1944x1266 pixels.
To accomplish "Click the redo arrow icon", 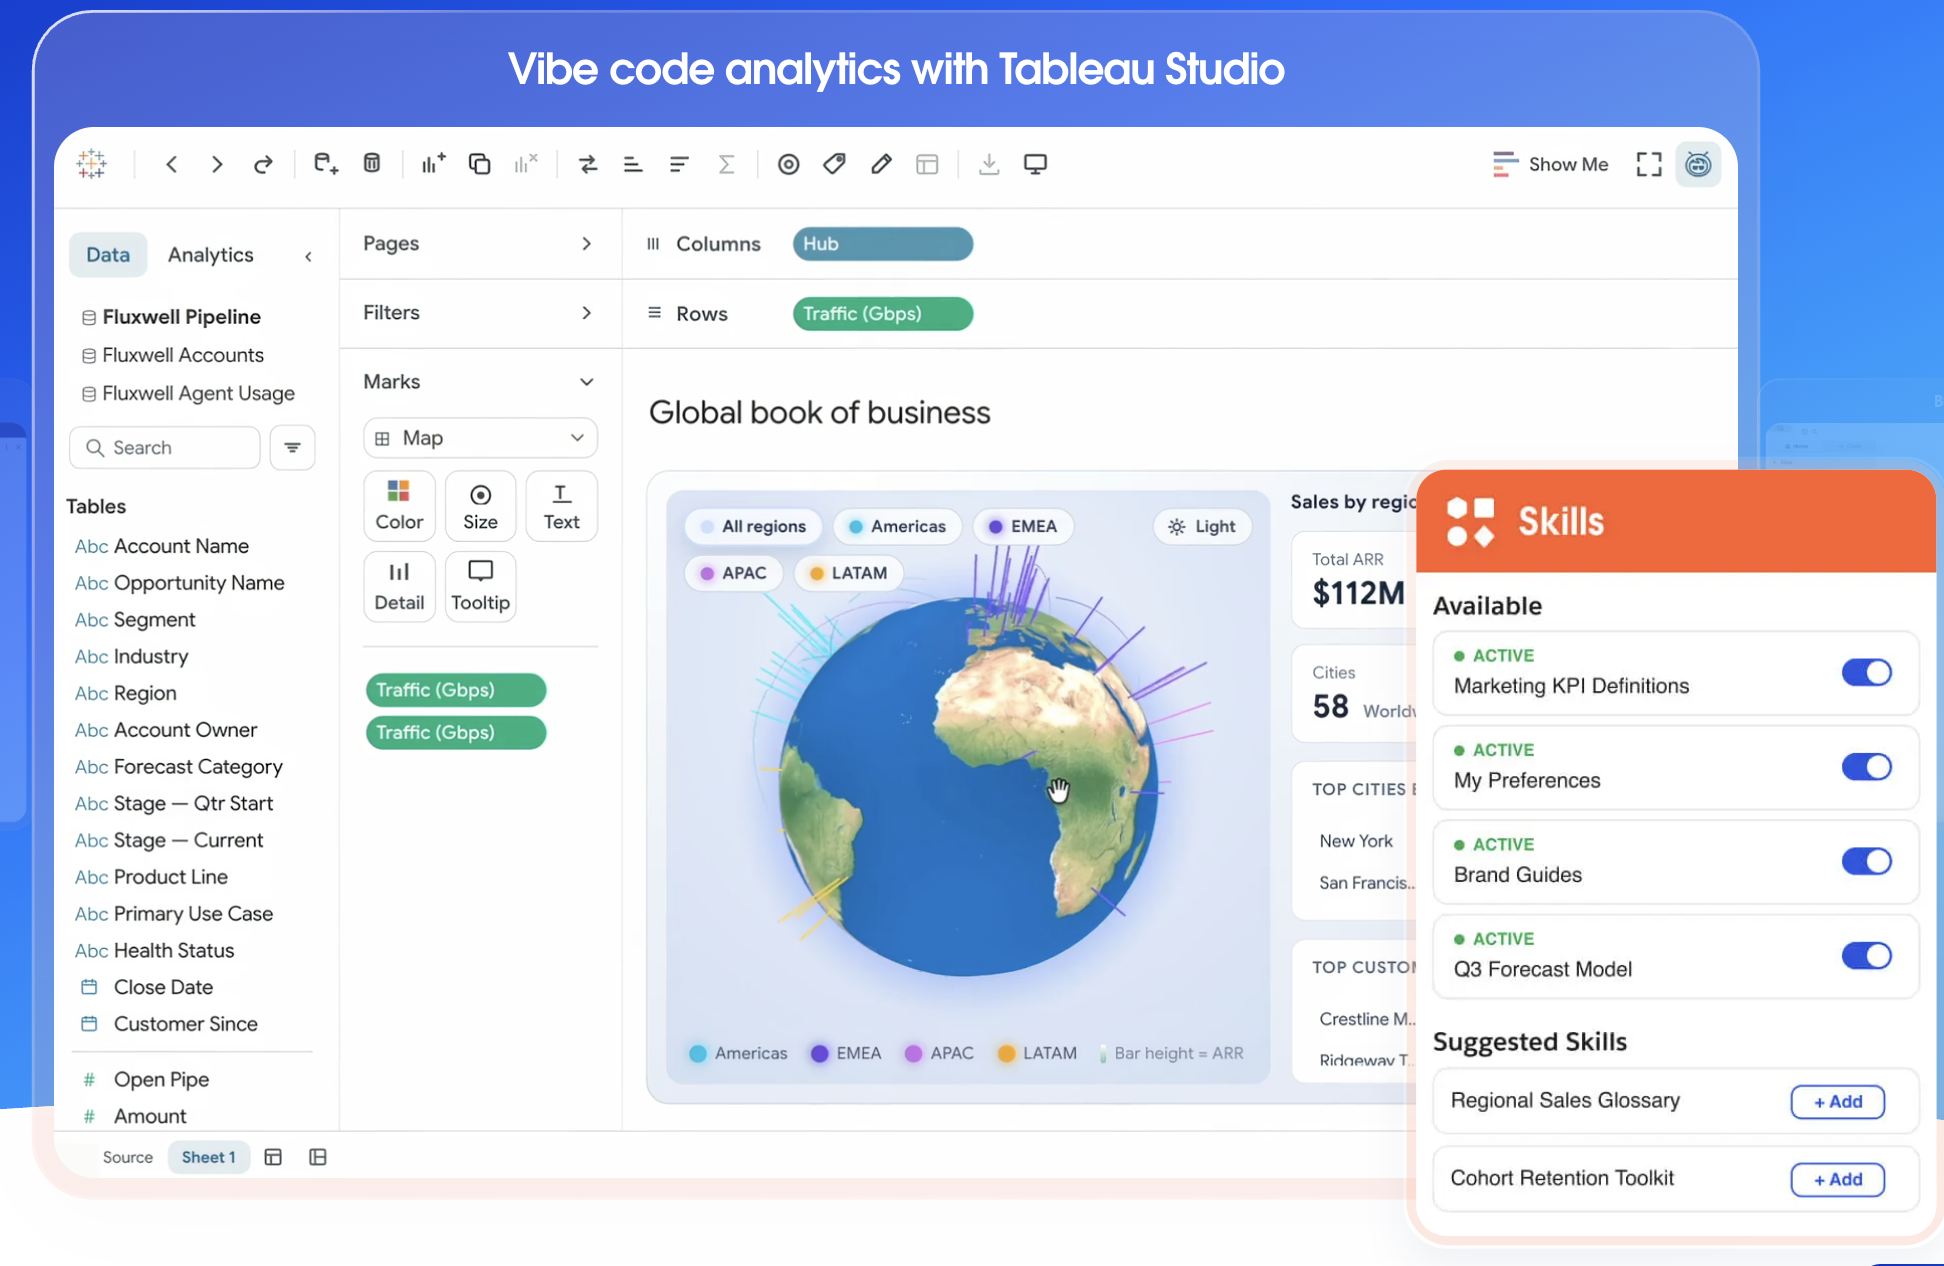I will click(263, 164).
